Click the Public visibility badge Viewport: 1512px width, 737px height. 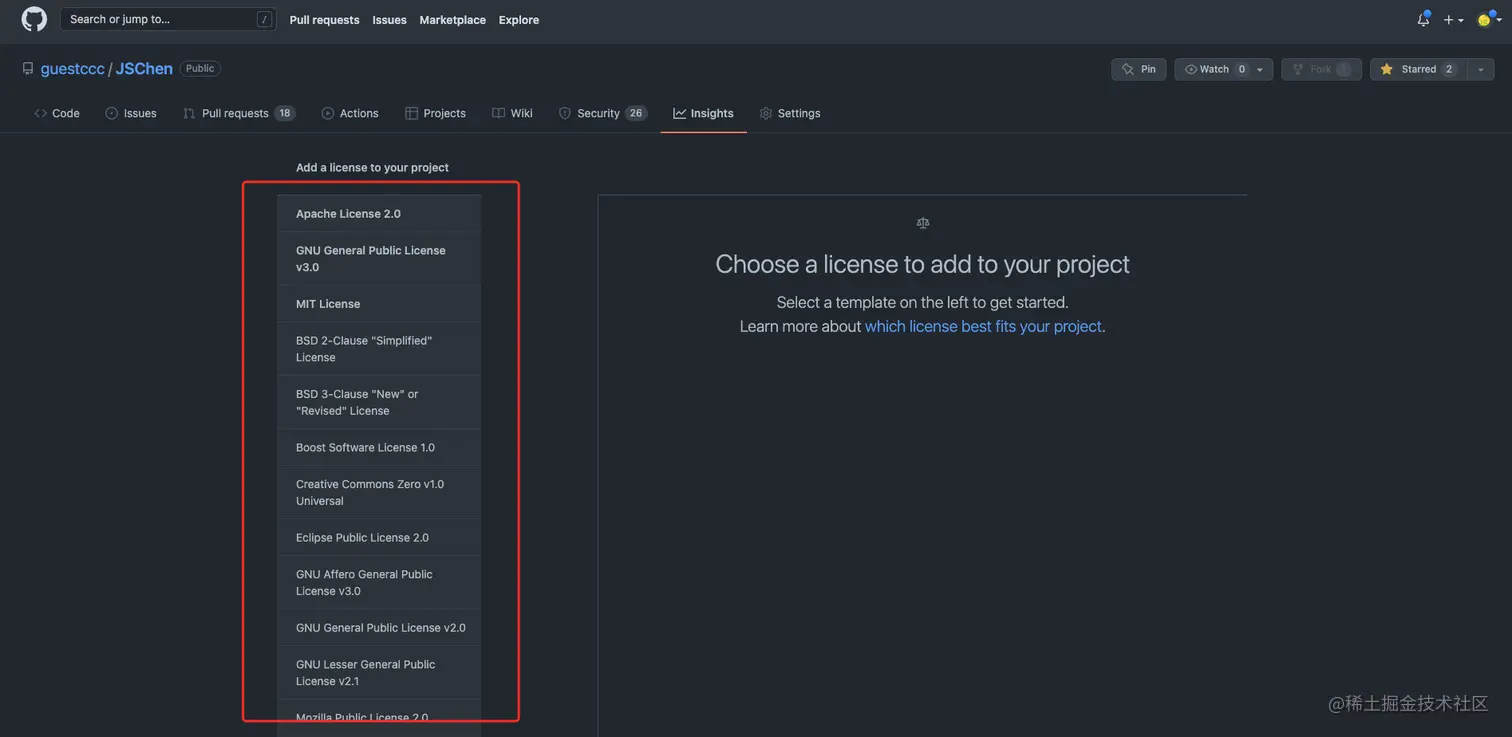(200, 69)
